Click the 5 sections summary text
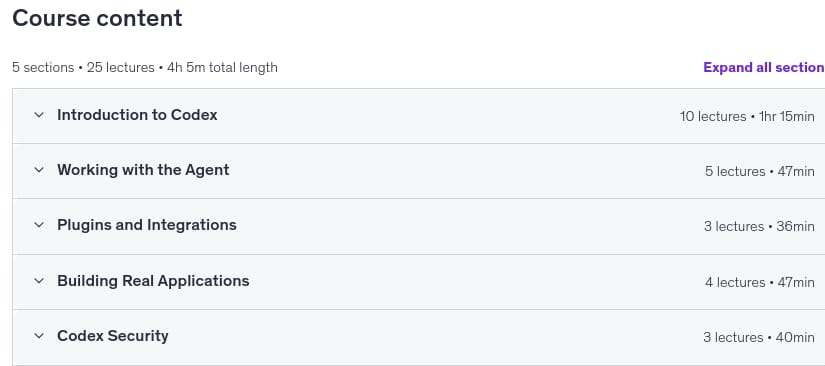The width and height of the screenshot is (825, 366). (x=43, y=68)
